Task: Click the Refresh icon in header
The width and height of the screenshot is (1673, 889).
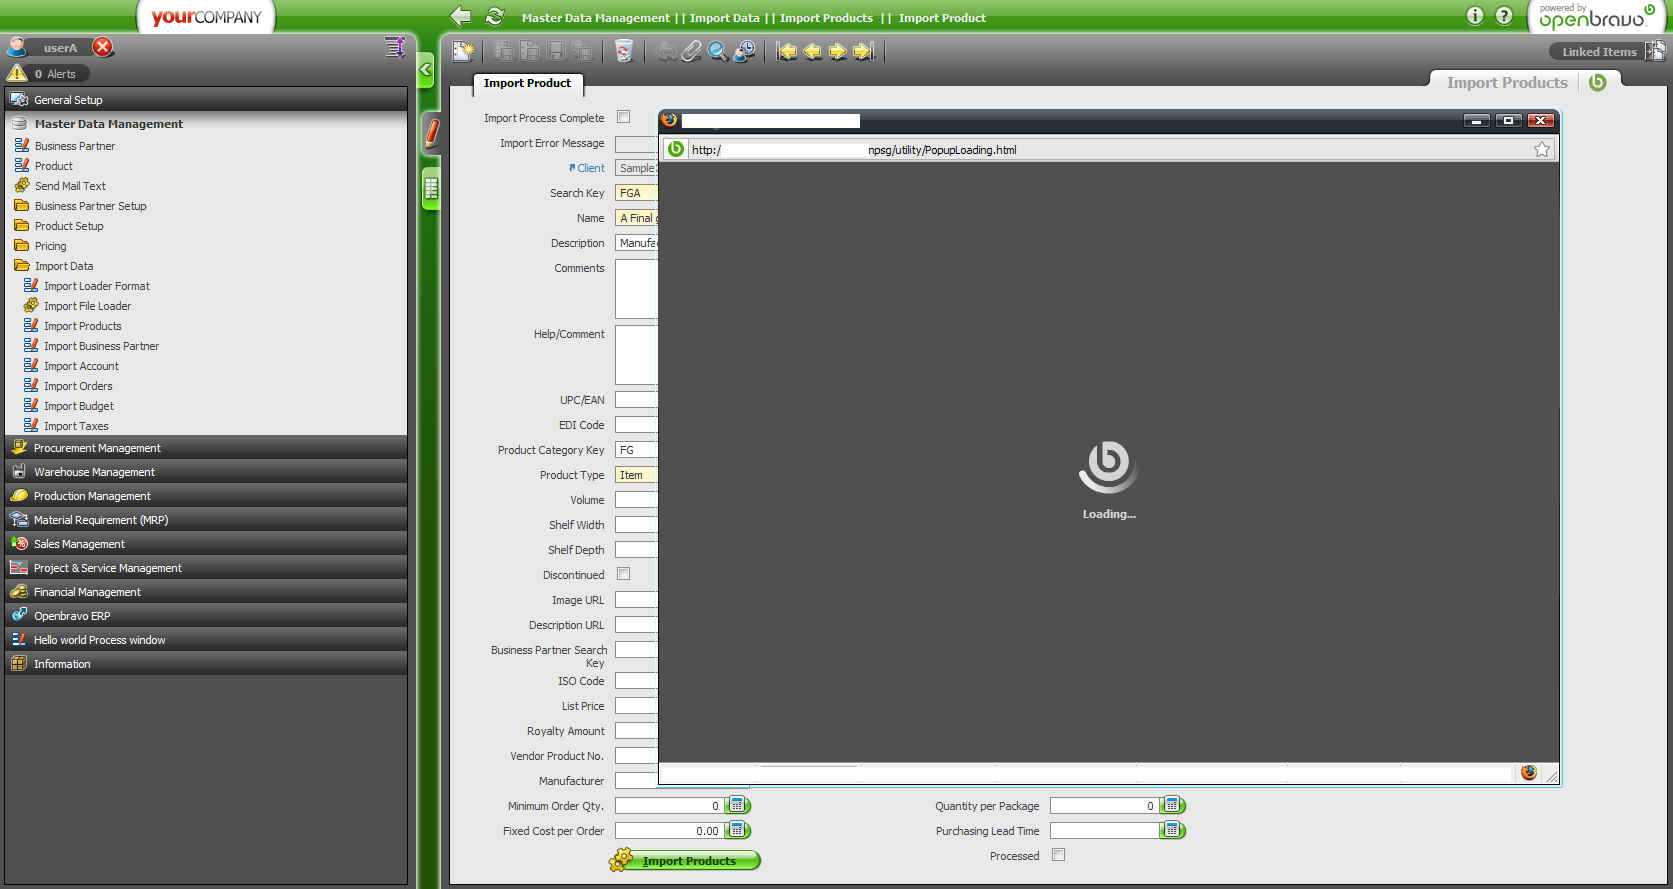Action: (x=494, y=16)
